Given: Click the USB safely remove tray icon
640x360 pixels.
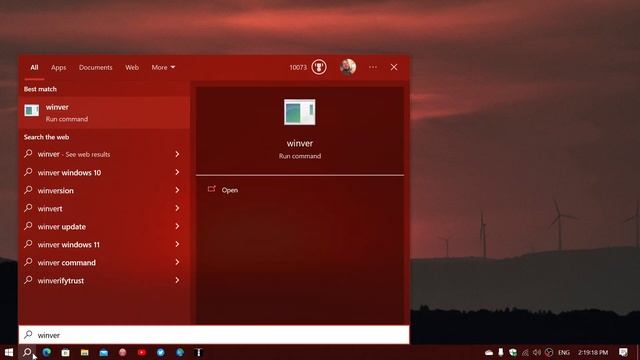Looking at the screenshot, I should point(501,352).
